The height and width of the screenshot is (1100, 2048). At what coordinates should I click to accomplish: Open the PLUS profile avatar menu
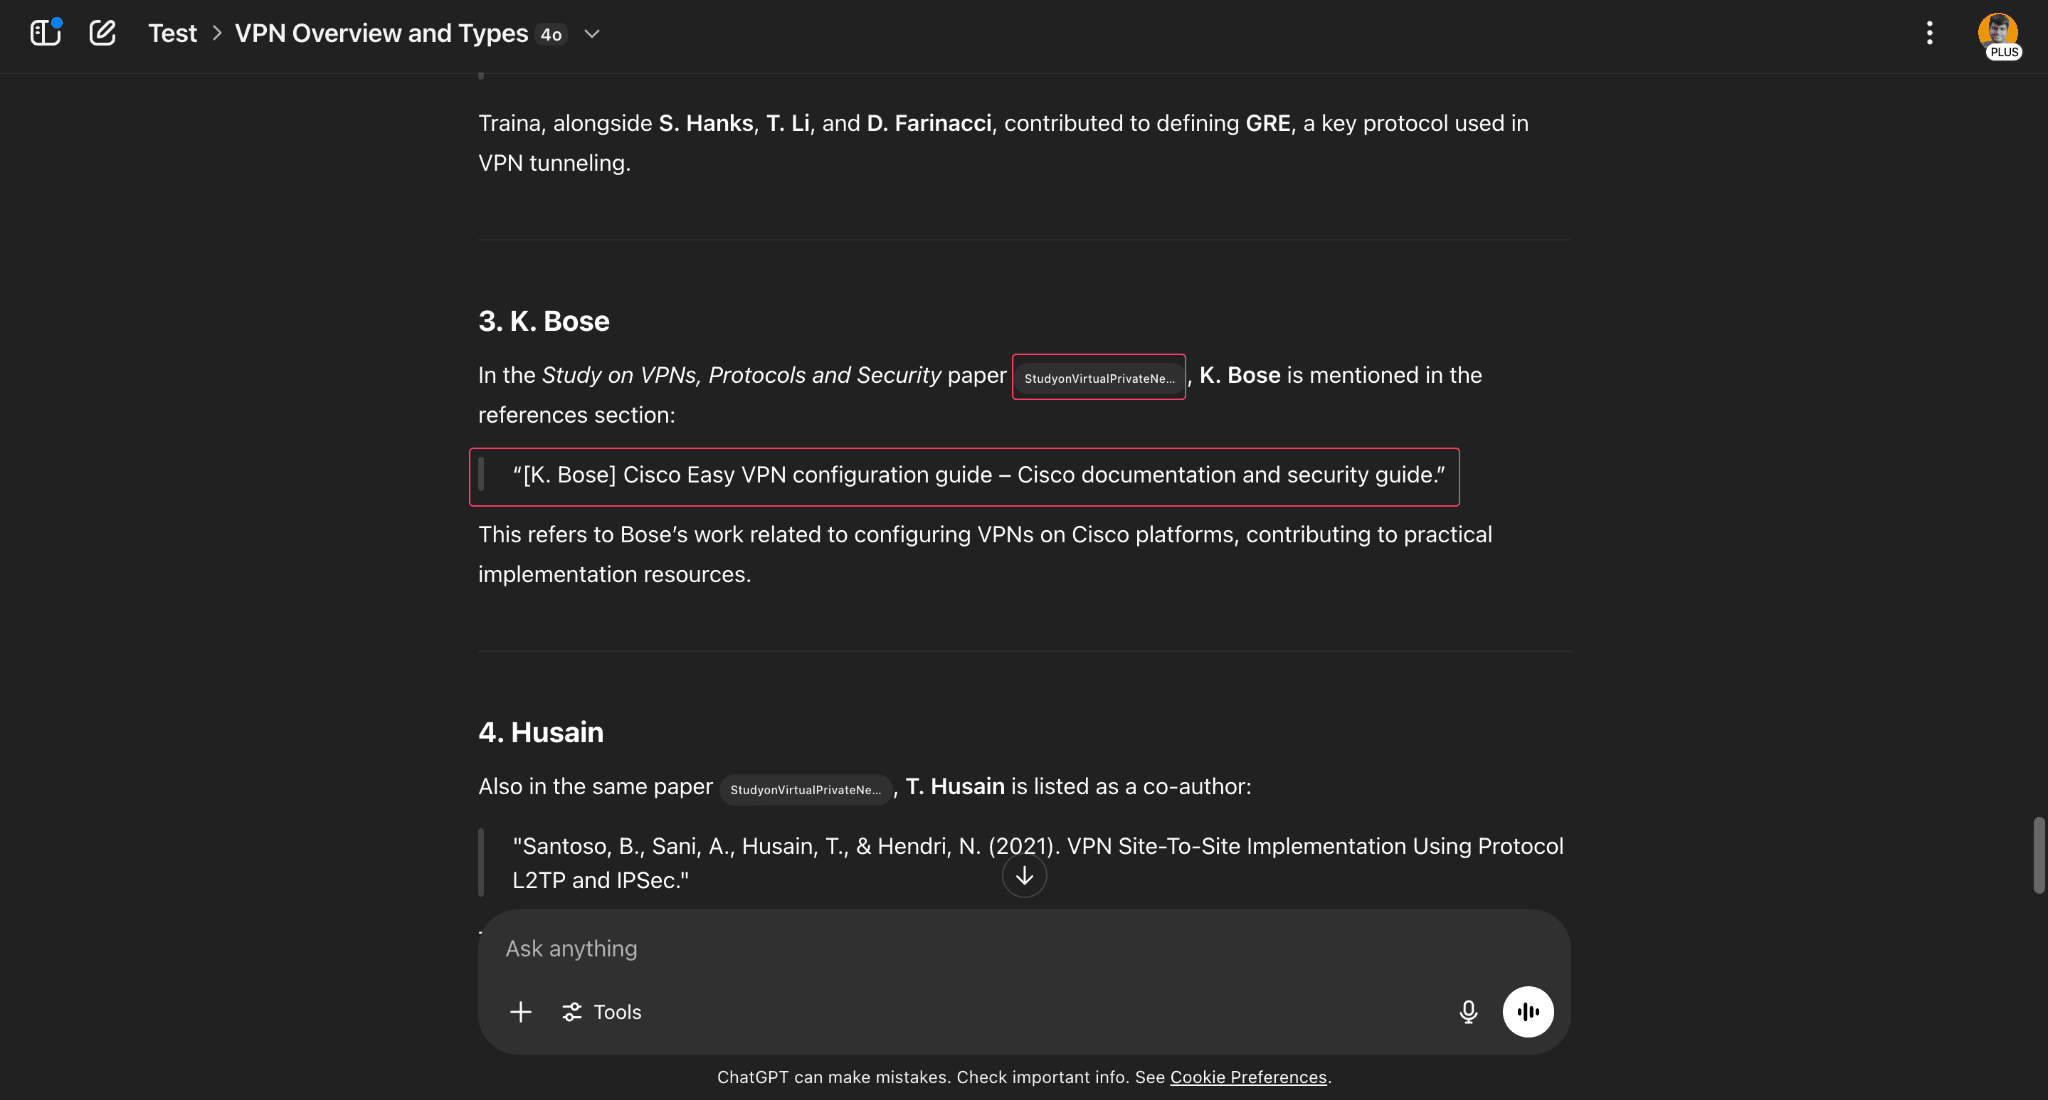click(x=1998, y=35)
